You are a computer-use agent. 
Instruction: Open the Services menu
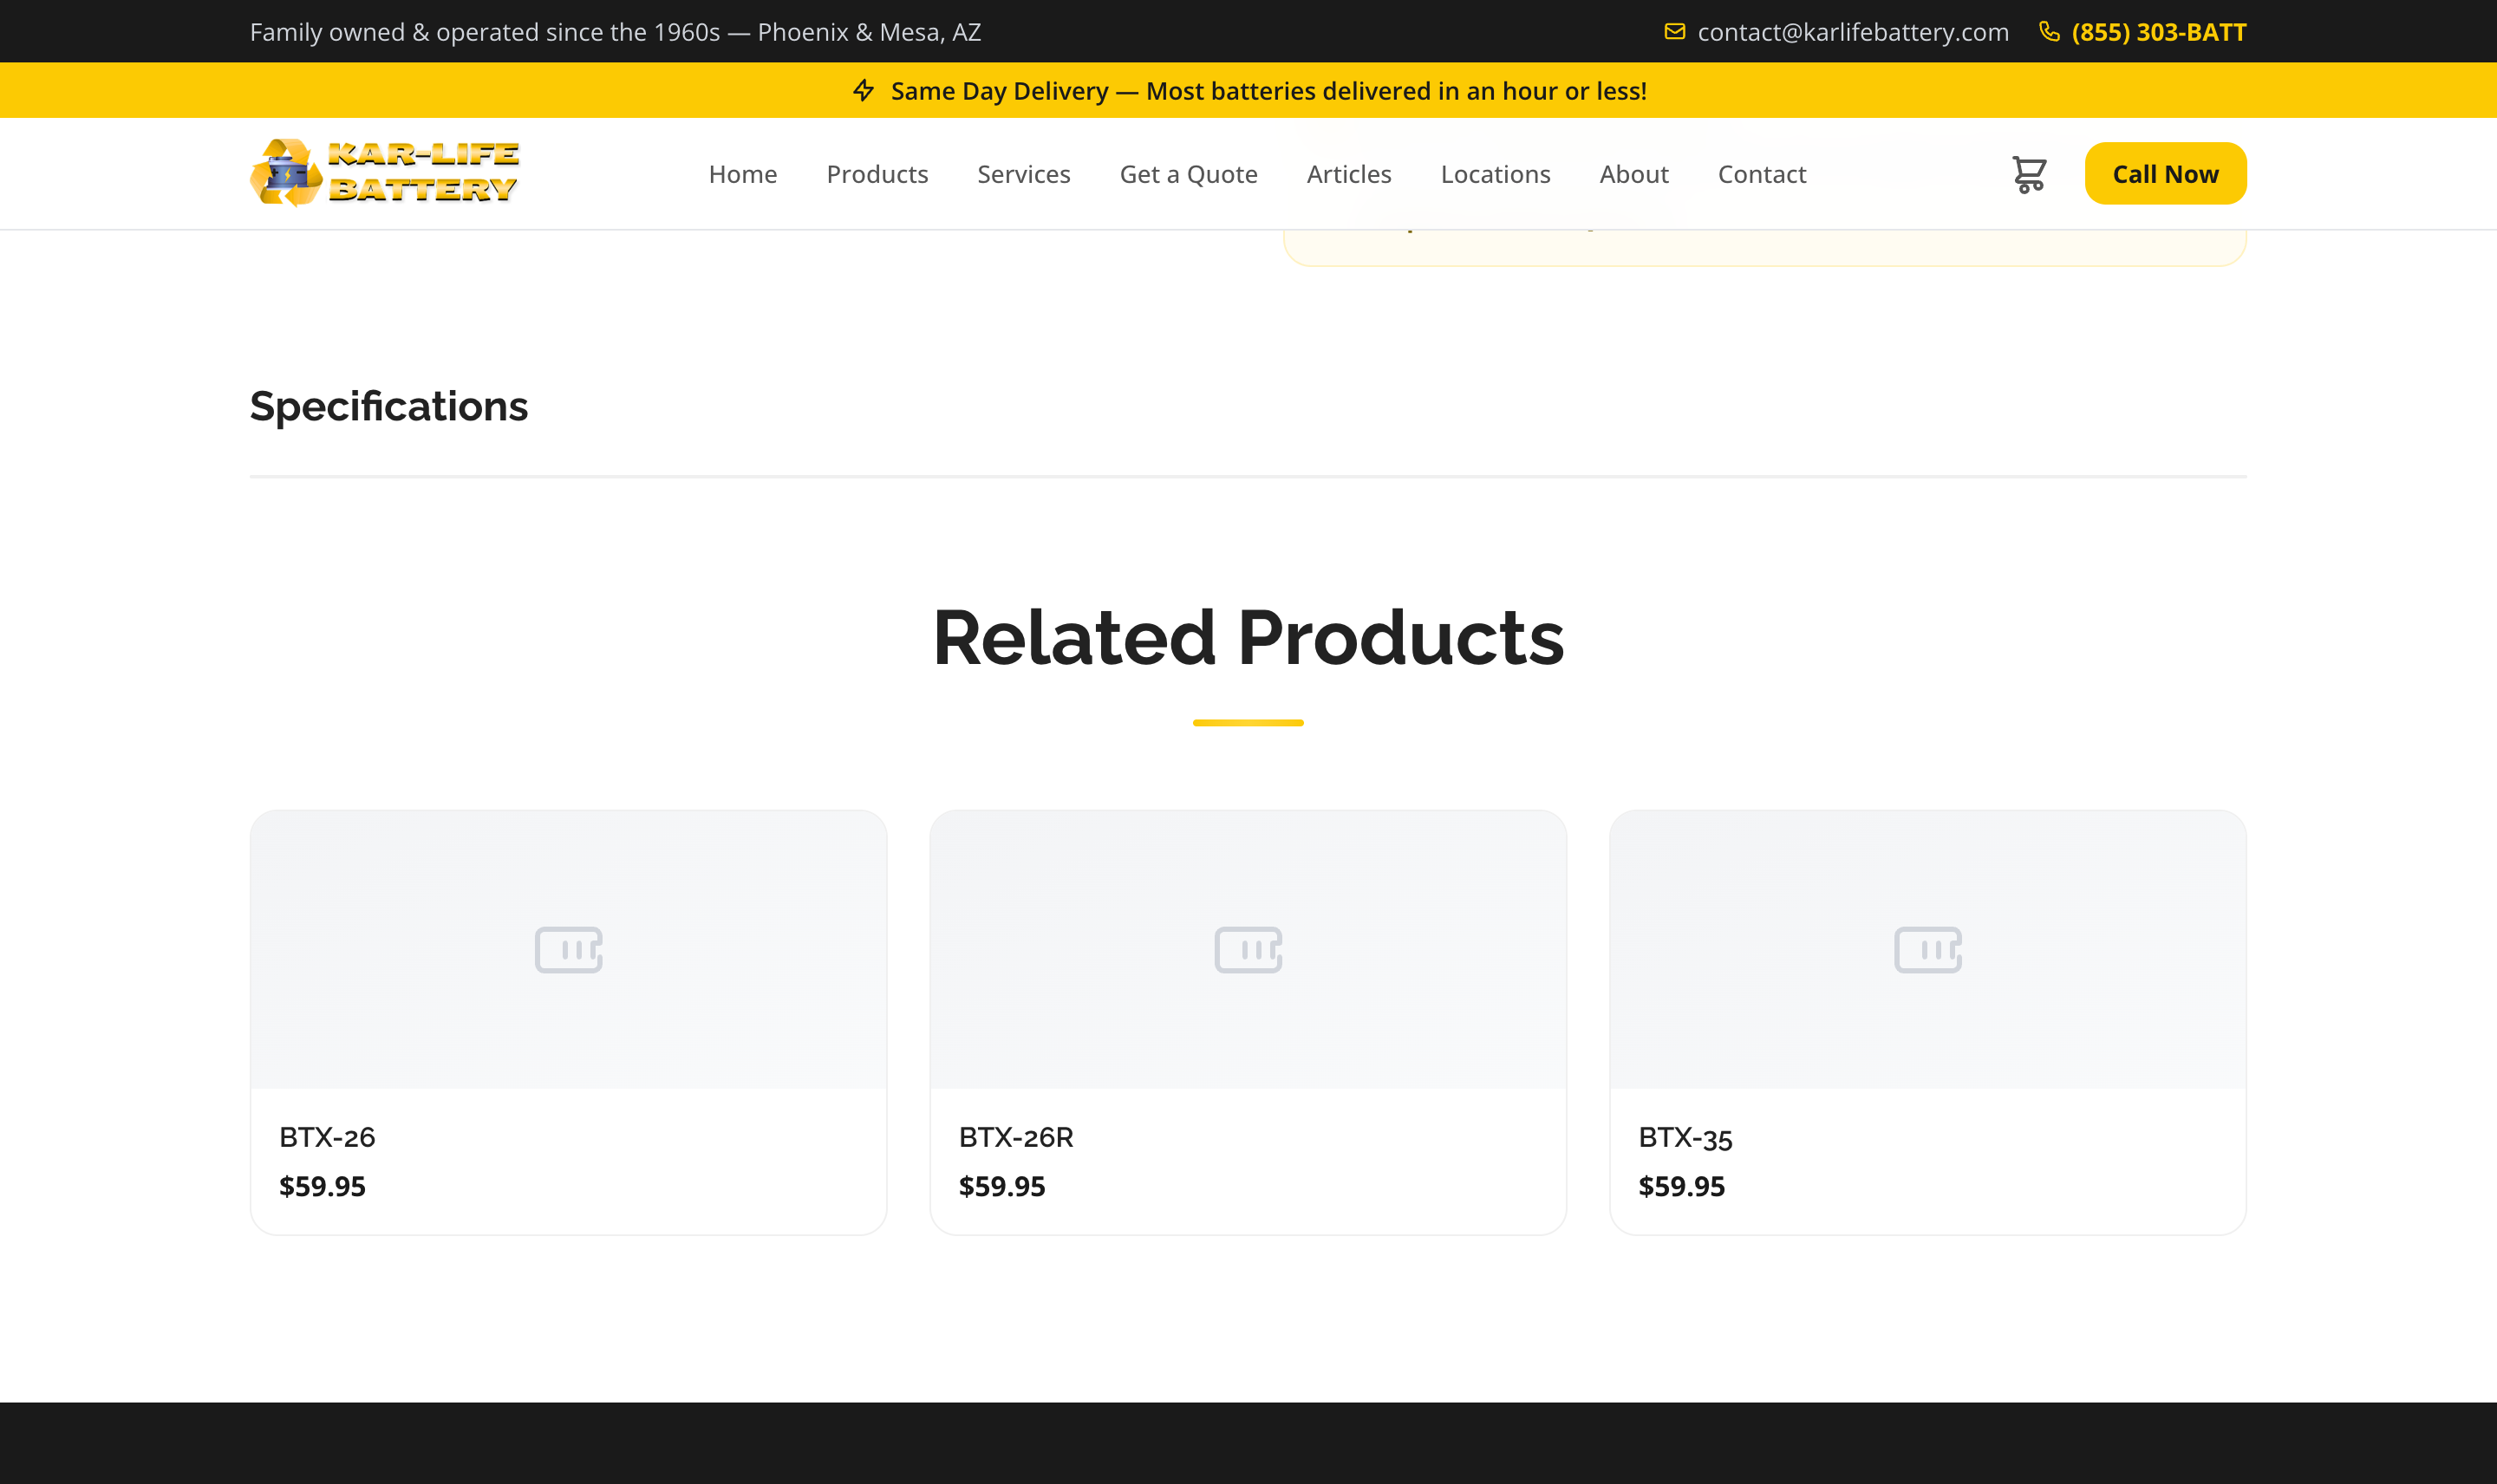tap(1023, 173)
